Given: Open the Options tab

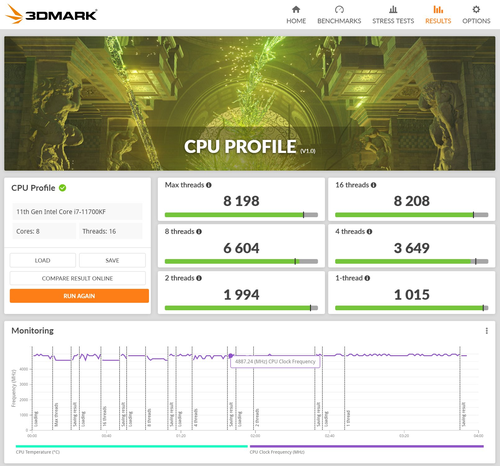Looking at the screenshot, I should 476,15.
